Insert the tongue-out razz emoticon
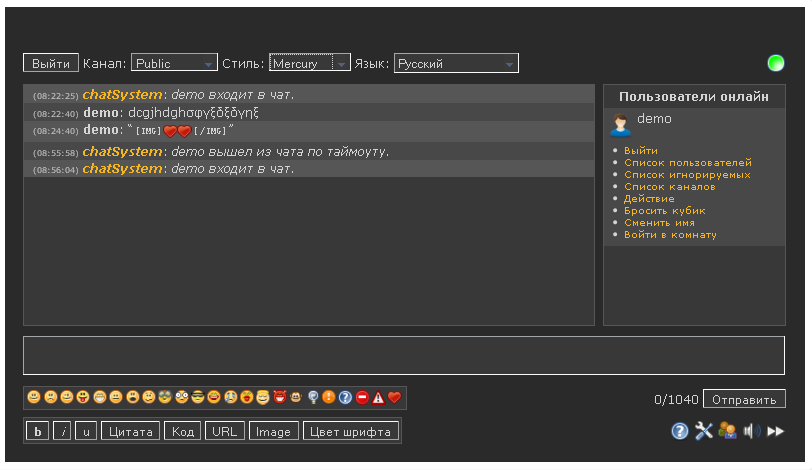Image resolution: width=812 pixels, height=470 pixels. pyautogui.click(x=83, y=397)
